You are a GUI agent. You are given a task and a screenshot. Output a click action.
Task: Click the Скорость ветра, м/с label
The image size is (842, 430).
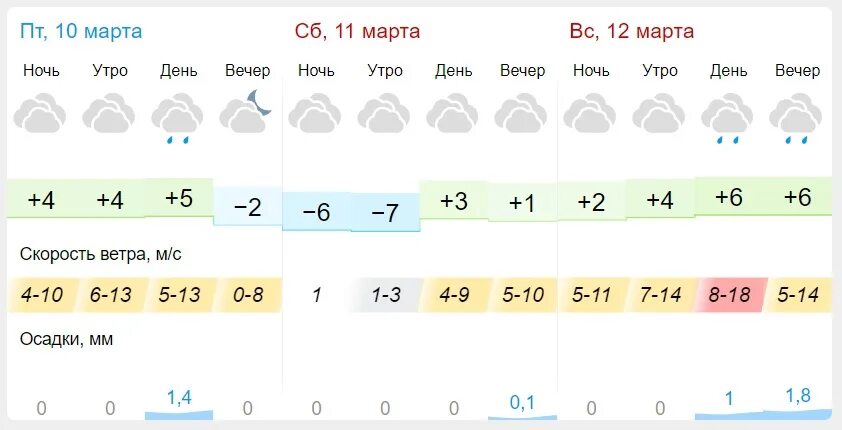pos(100,254)
